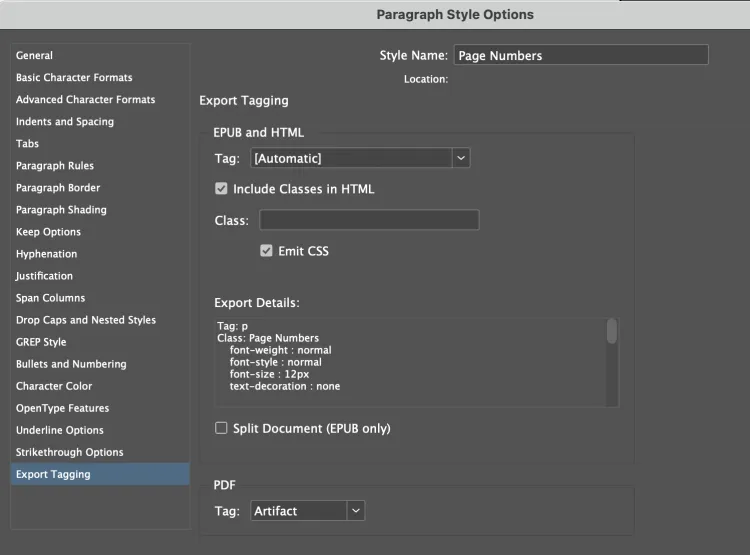The width and height of the screenshot is (750, 555).
Task: Toggle Include Classes in HTML checkbox
Action: [222, 189]
